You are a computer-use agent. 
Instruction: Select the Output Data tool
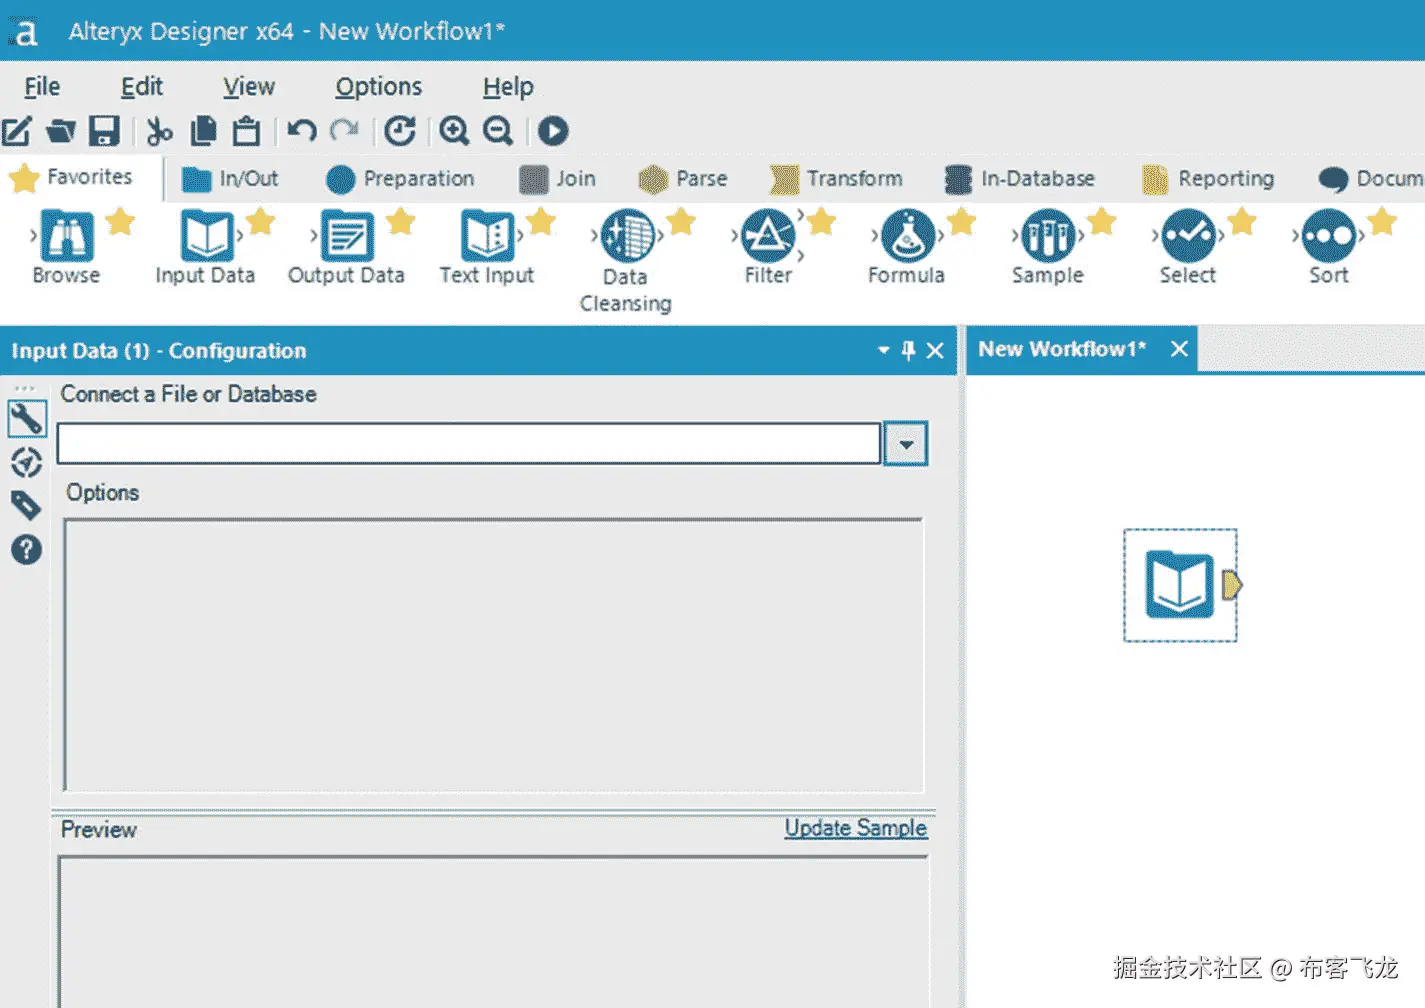[346, 248]
